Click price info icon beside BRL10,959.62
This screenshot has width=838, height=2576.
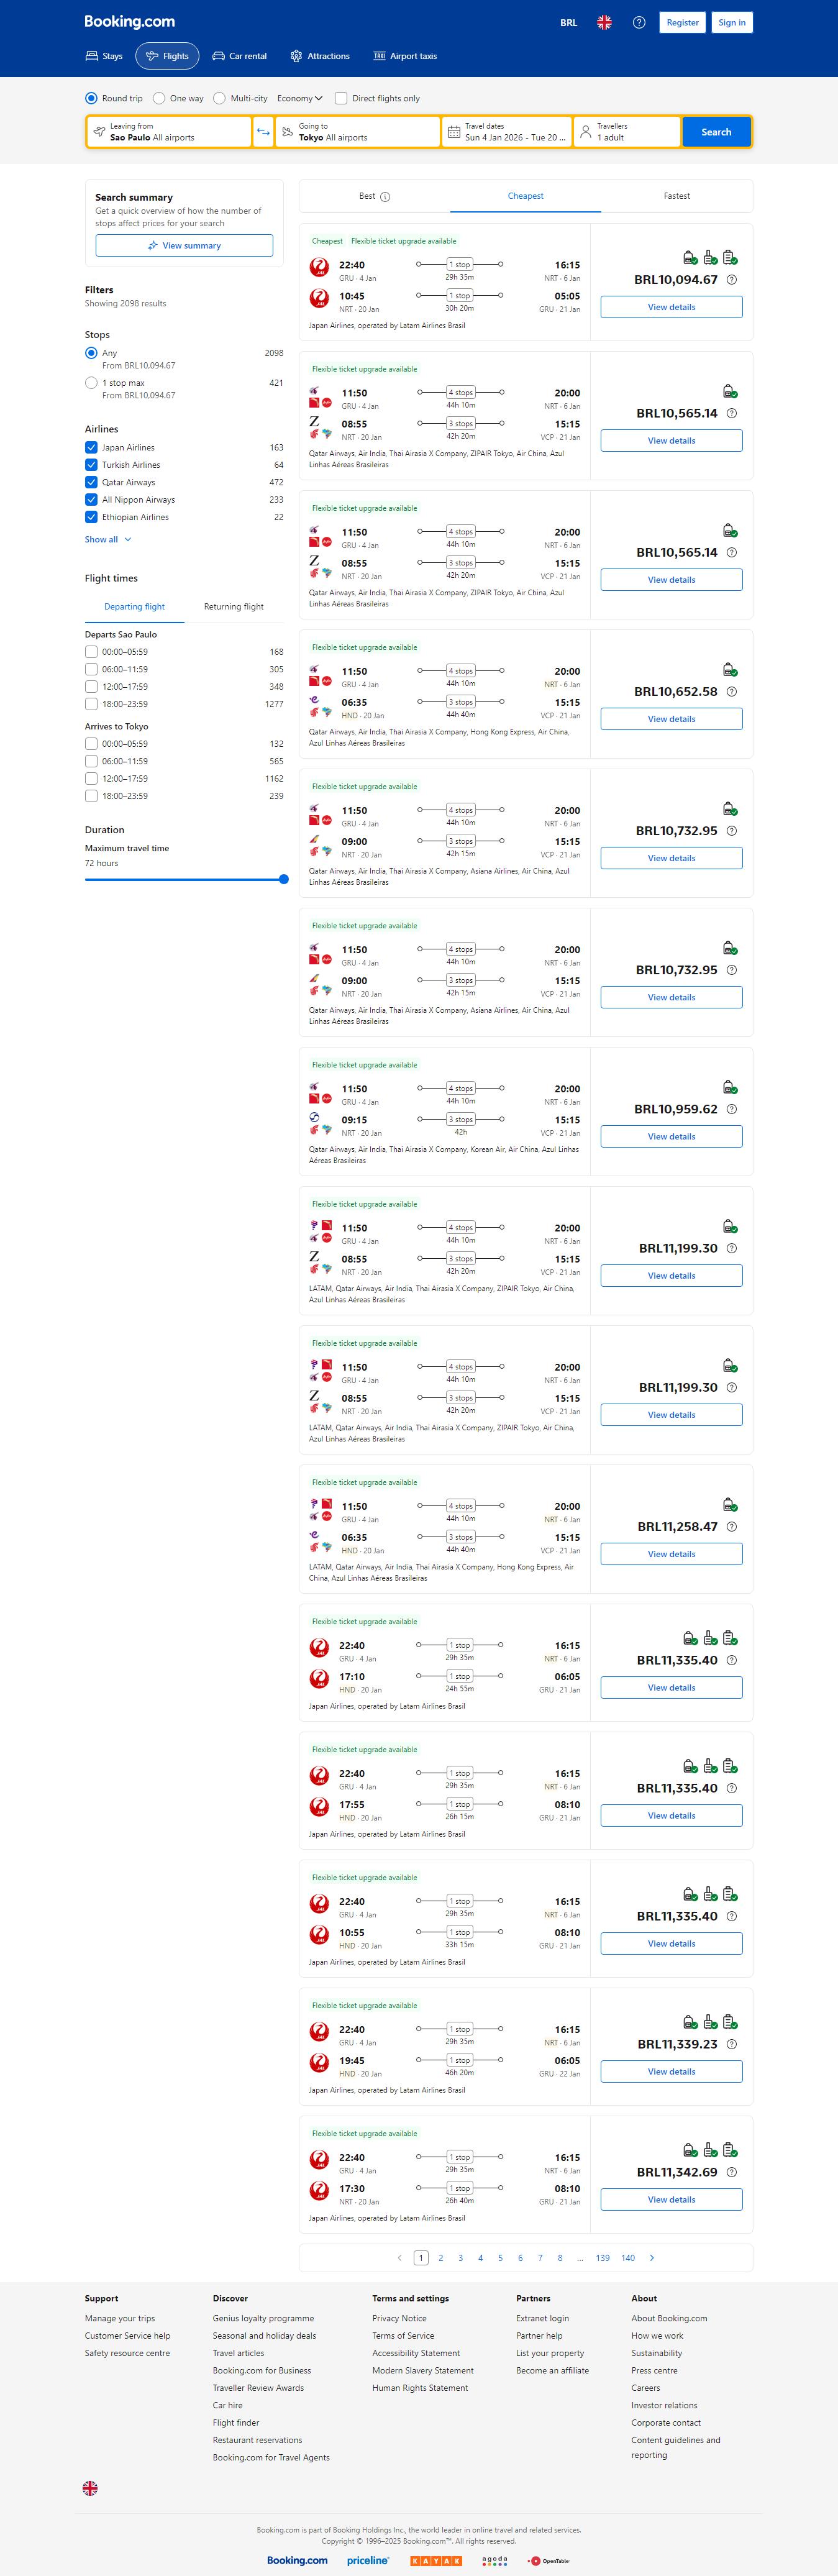click(x=731, y=1109)
